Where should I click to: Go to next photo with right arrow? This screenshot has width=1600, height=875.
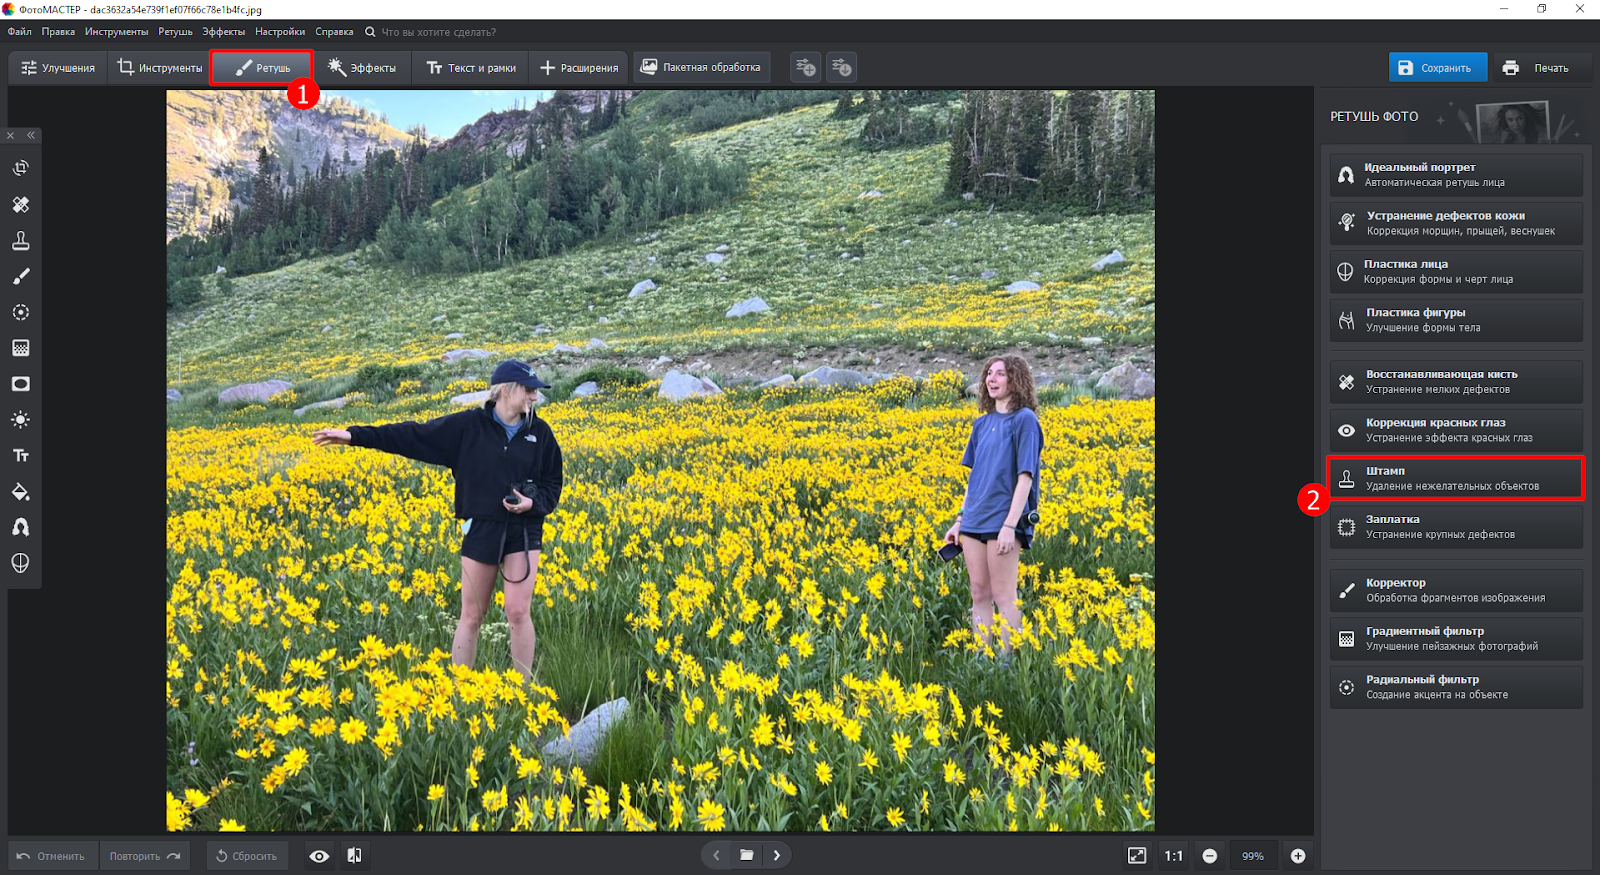[x=777, y=855]
